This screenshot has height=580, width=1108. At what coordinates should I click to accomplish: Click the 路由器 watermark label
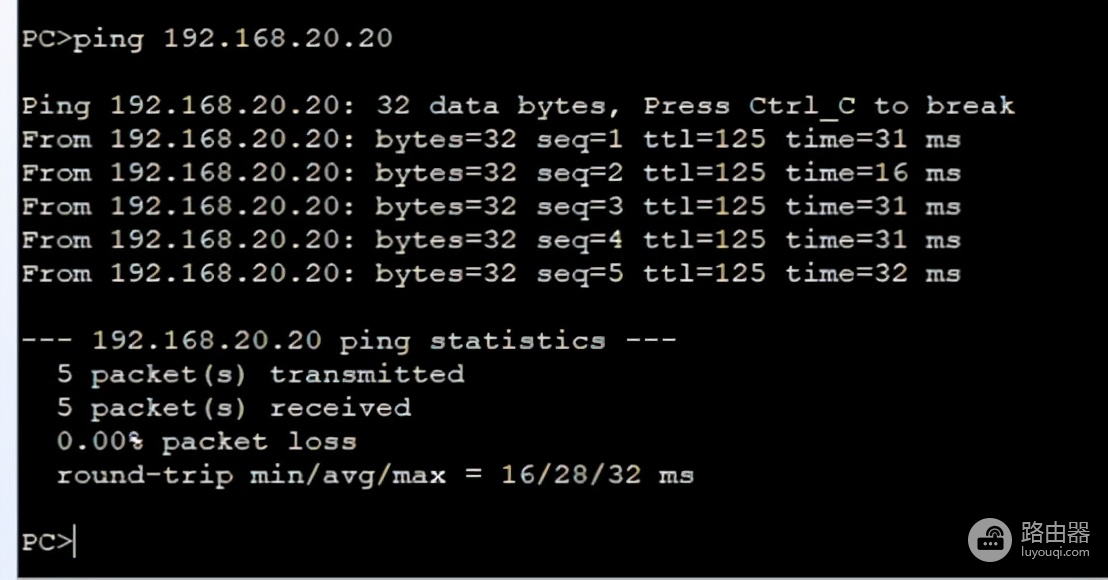(1054, 531)
